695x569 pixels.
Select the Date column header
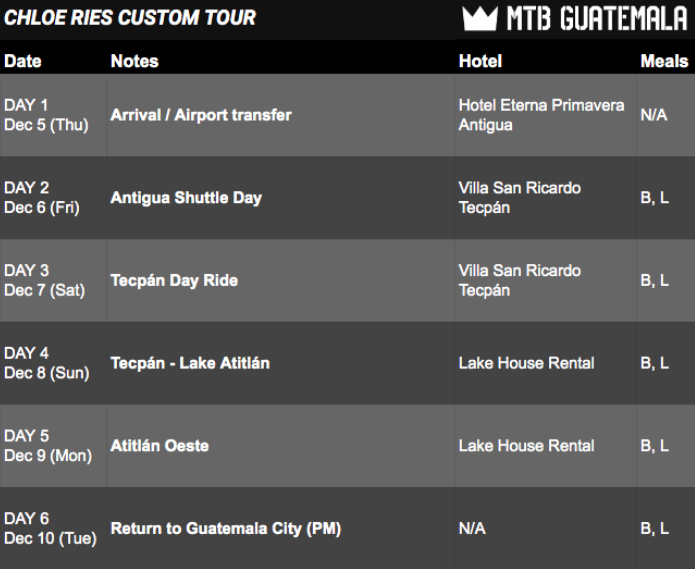point(23,61)
